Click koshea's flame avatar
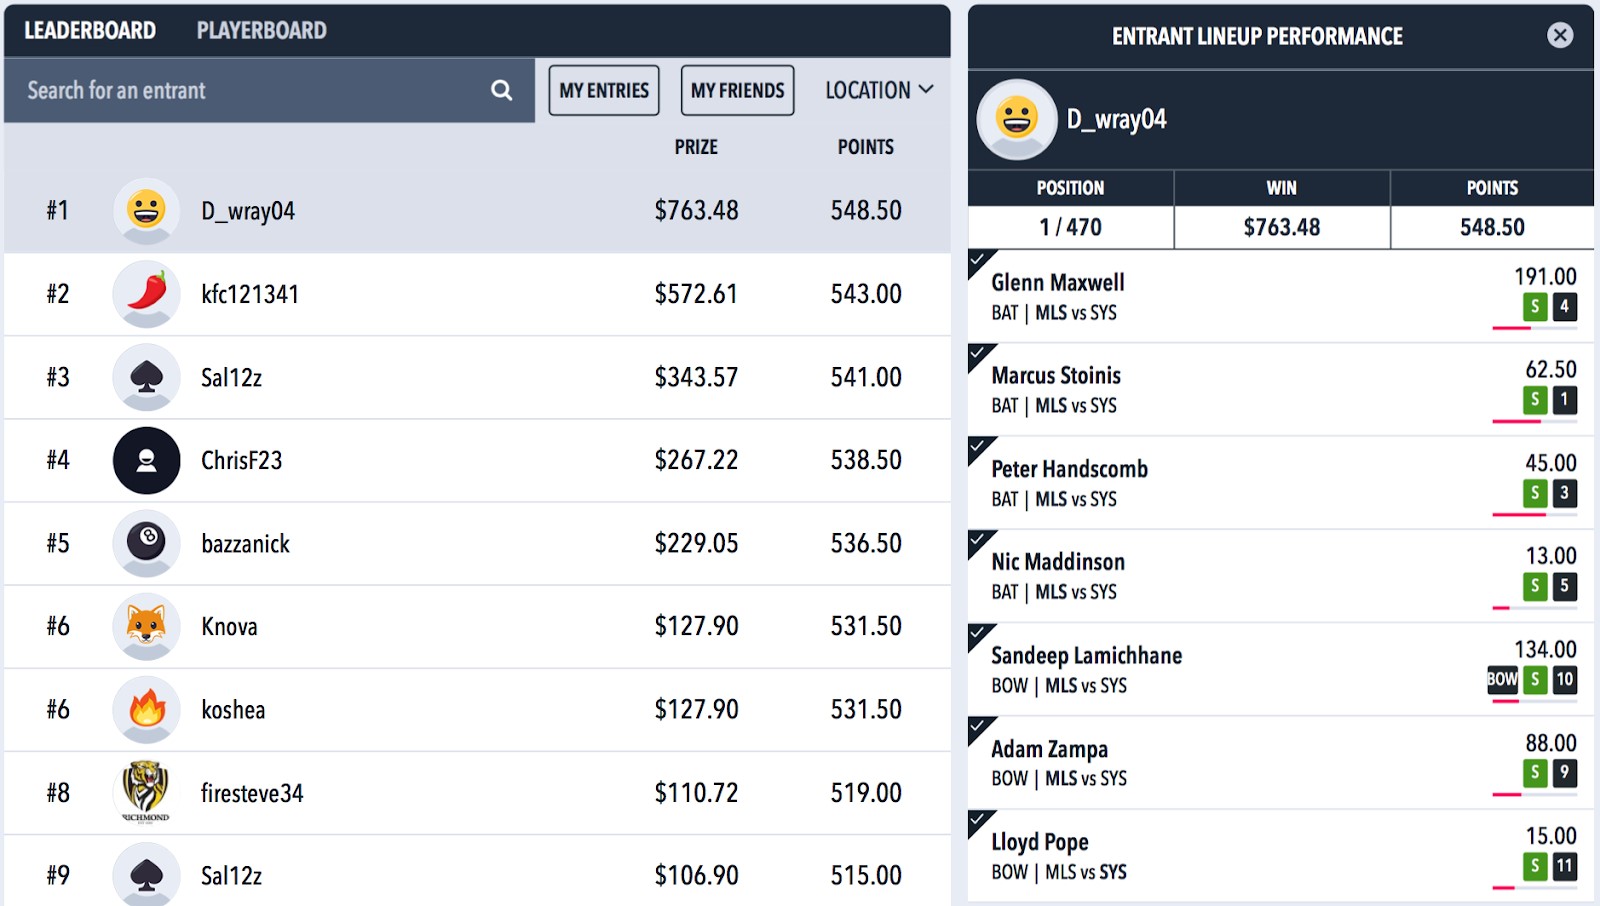 [x=146, y=709]
